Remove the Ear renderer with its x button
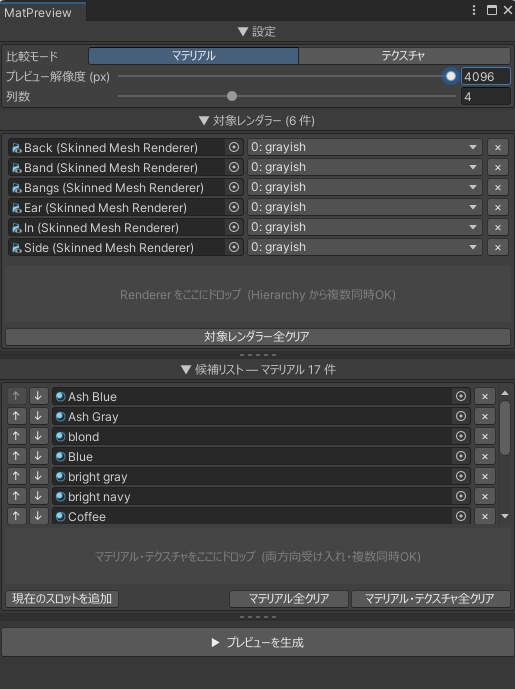 coord(497,207)
